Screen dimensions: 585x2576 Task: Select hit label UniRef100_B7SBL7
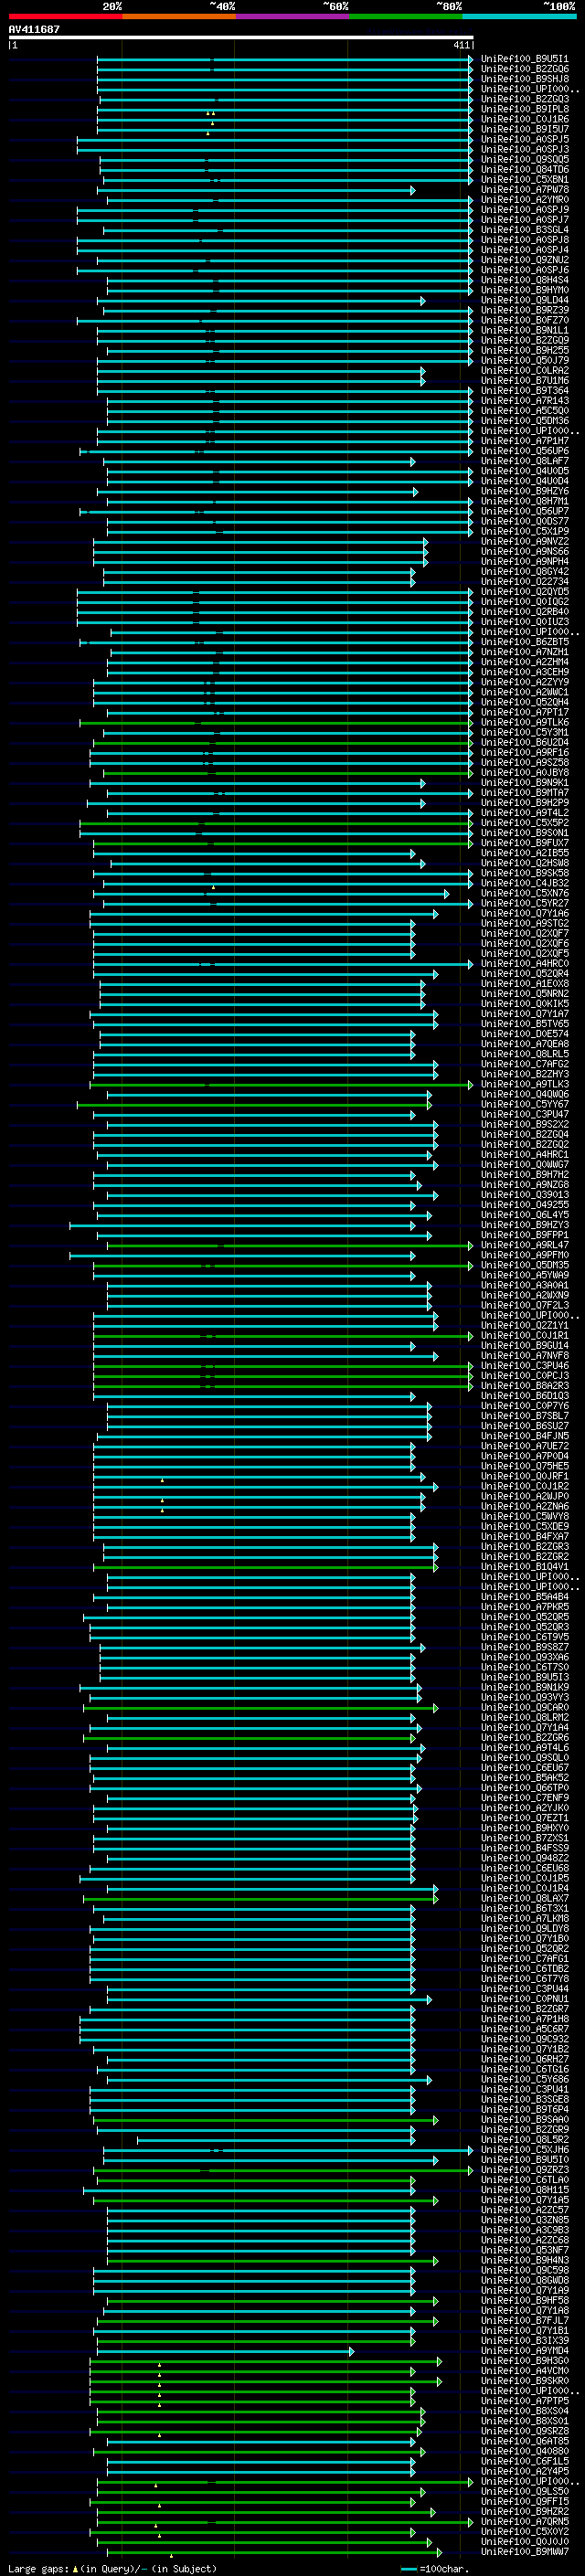tap(525, 1416)
